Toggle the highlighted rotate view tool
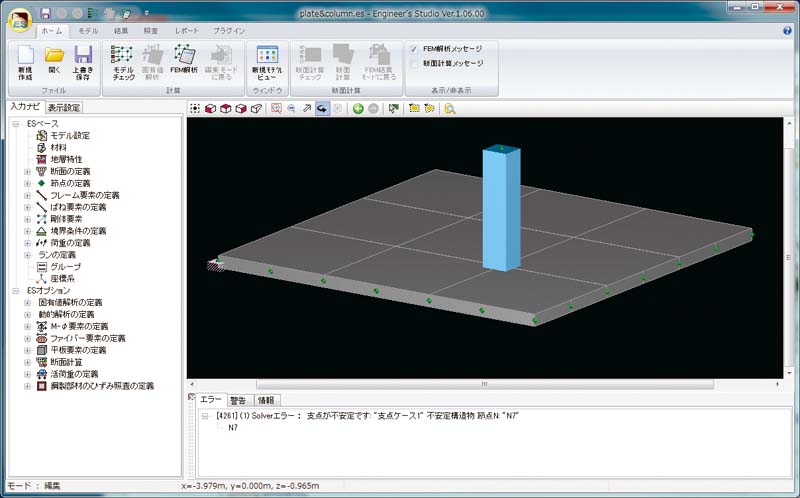This screenshot has width=800, height=498. (x=322, y=108)
